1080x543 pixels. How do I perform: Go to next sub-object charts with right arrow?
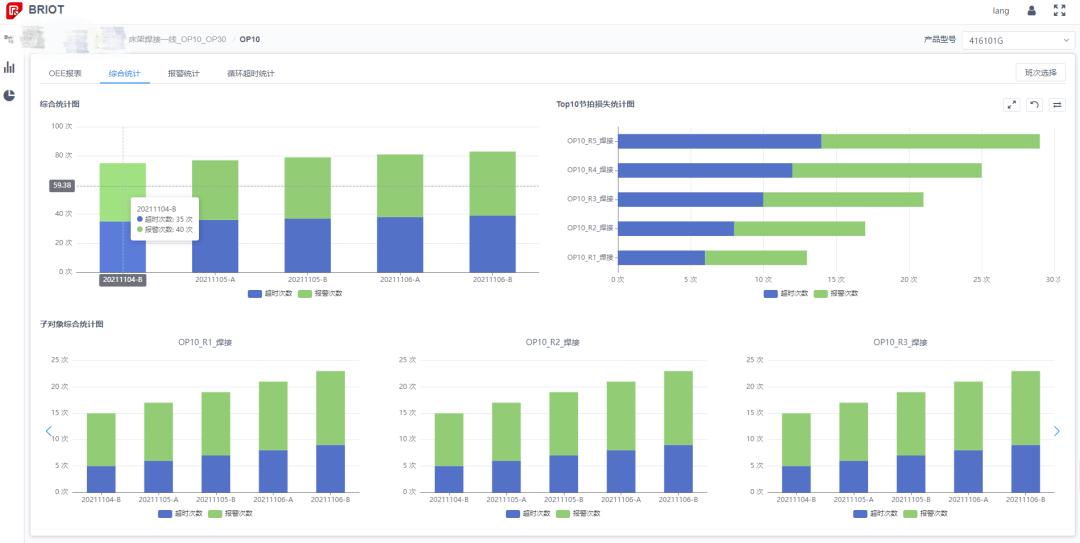[x=1057, y=431]
